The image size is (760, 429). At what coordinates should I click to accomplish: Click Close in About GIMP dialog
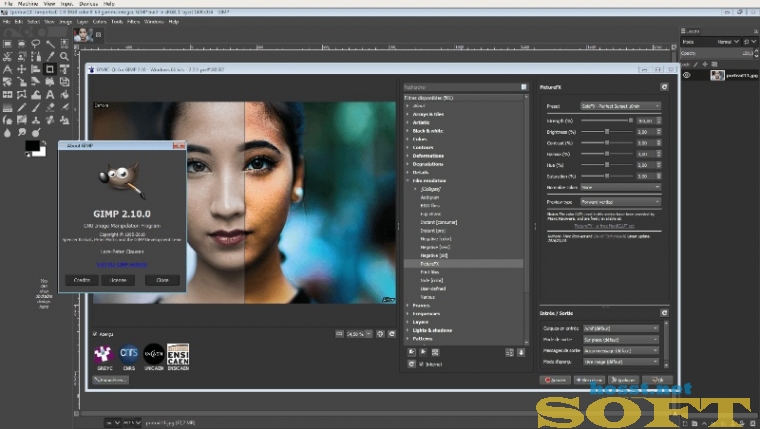point(162,280)
